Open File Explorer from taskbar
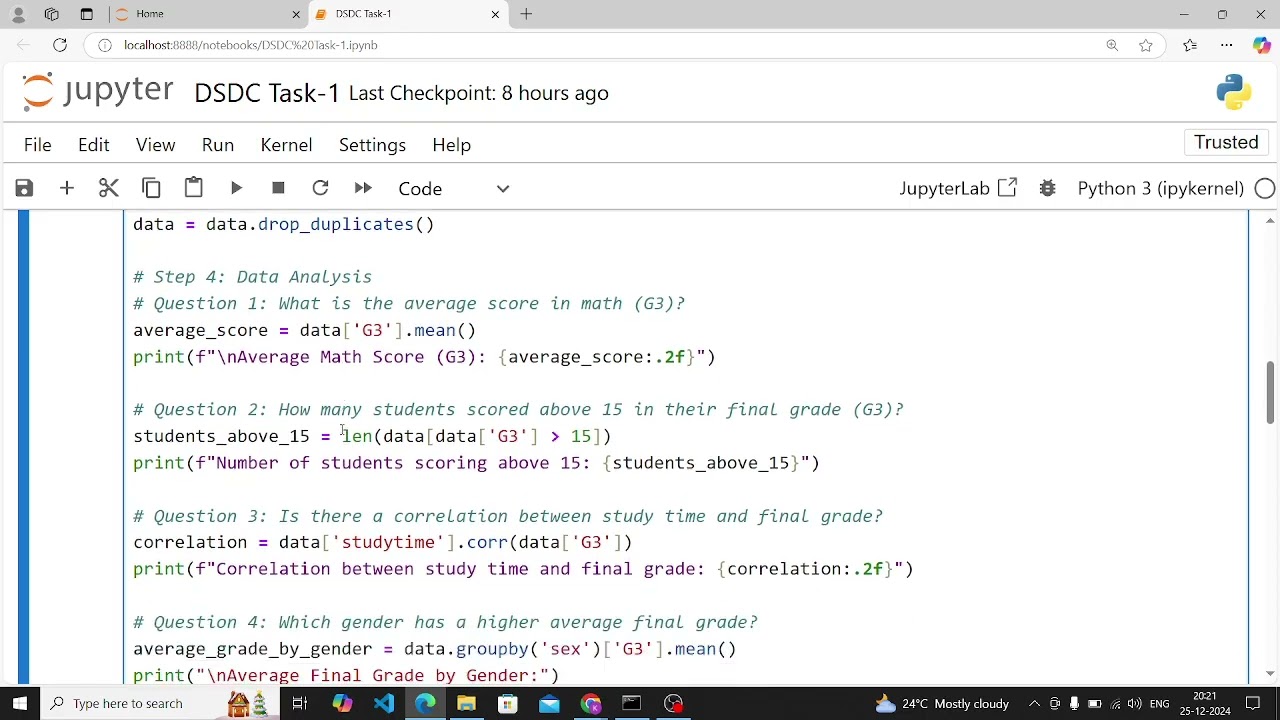The height and width of the screenshot is (720, 1280). click(x=466, y=703)
